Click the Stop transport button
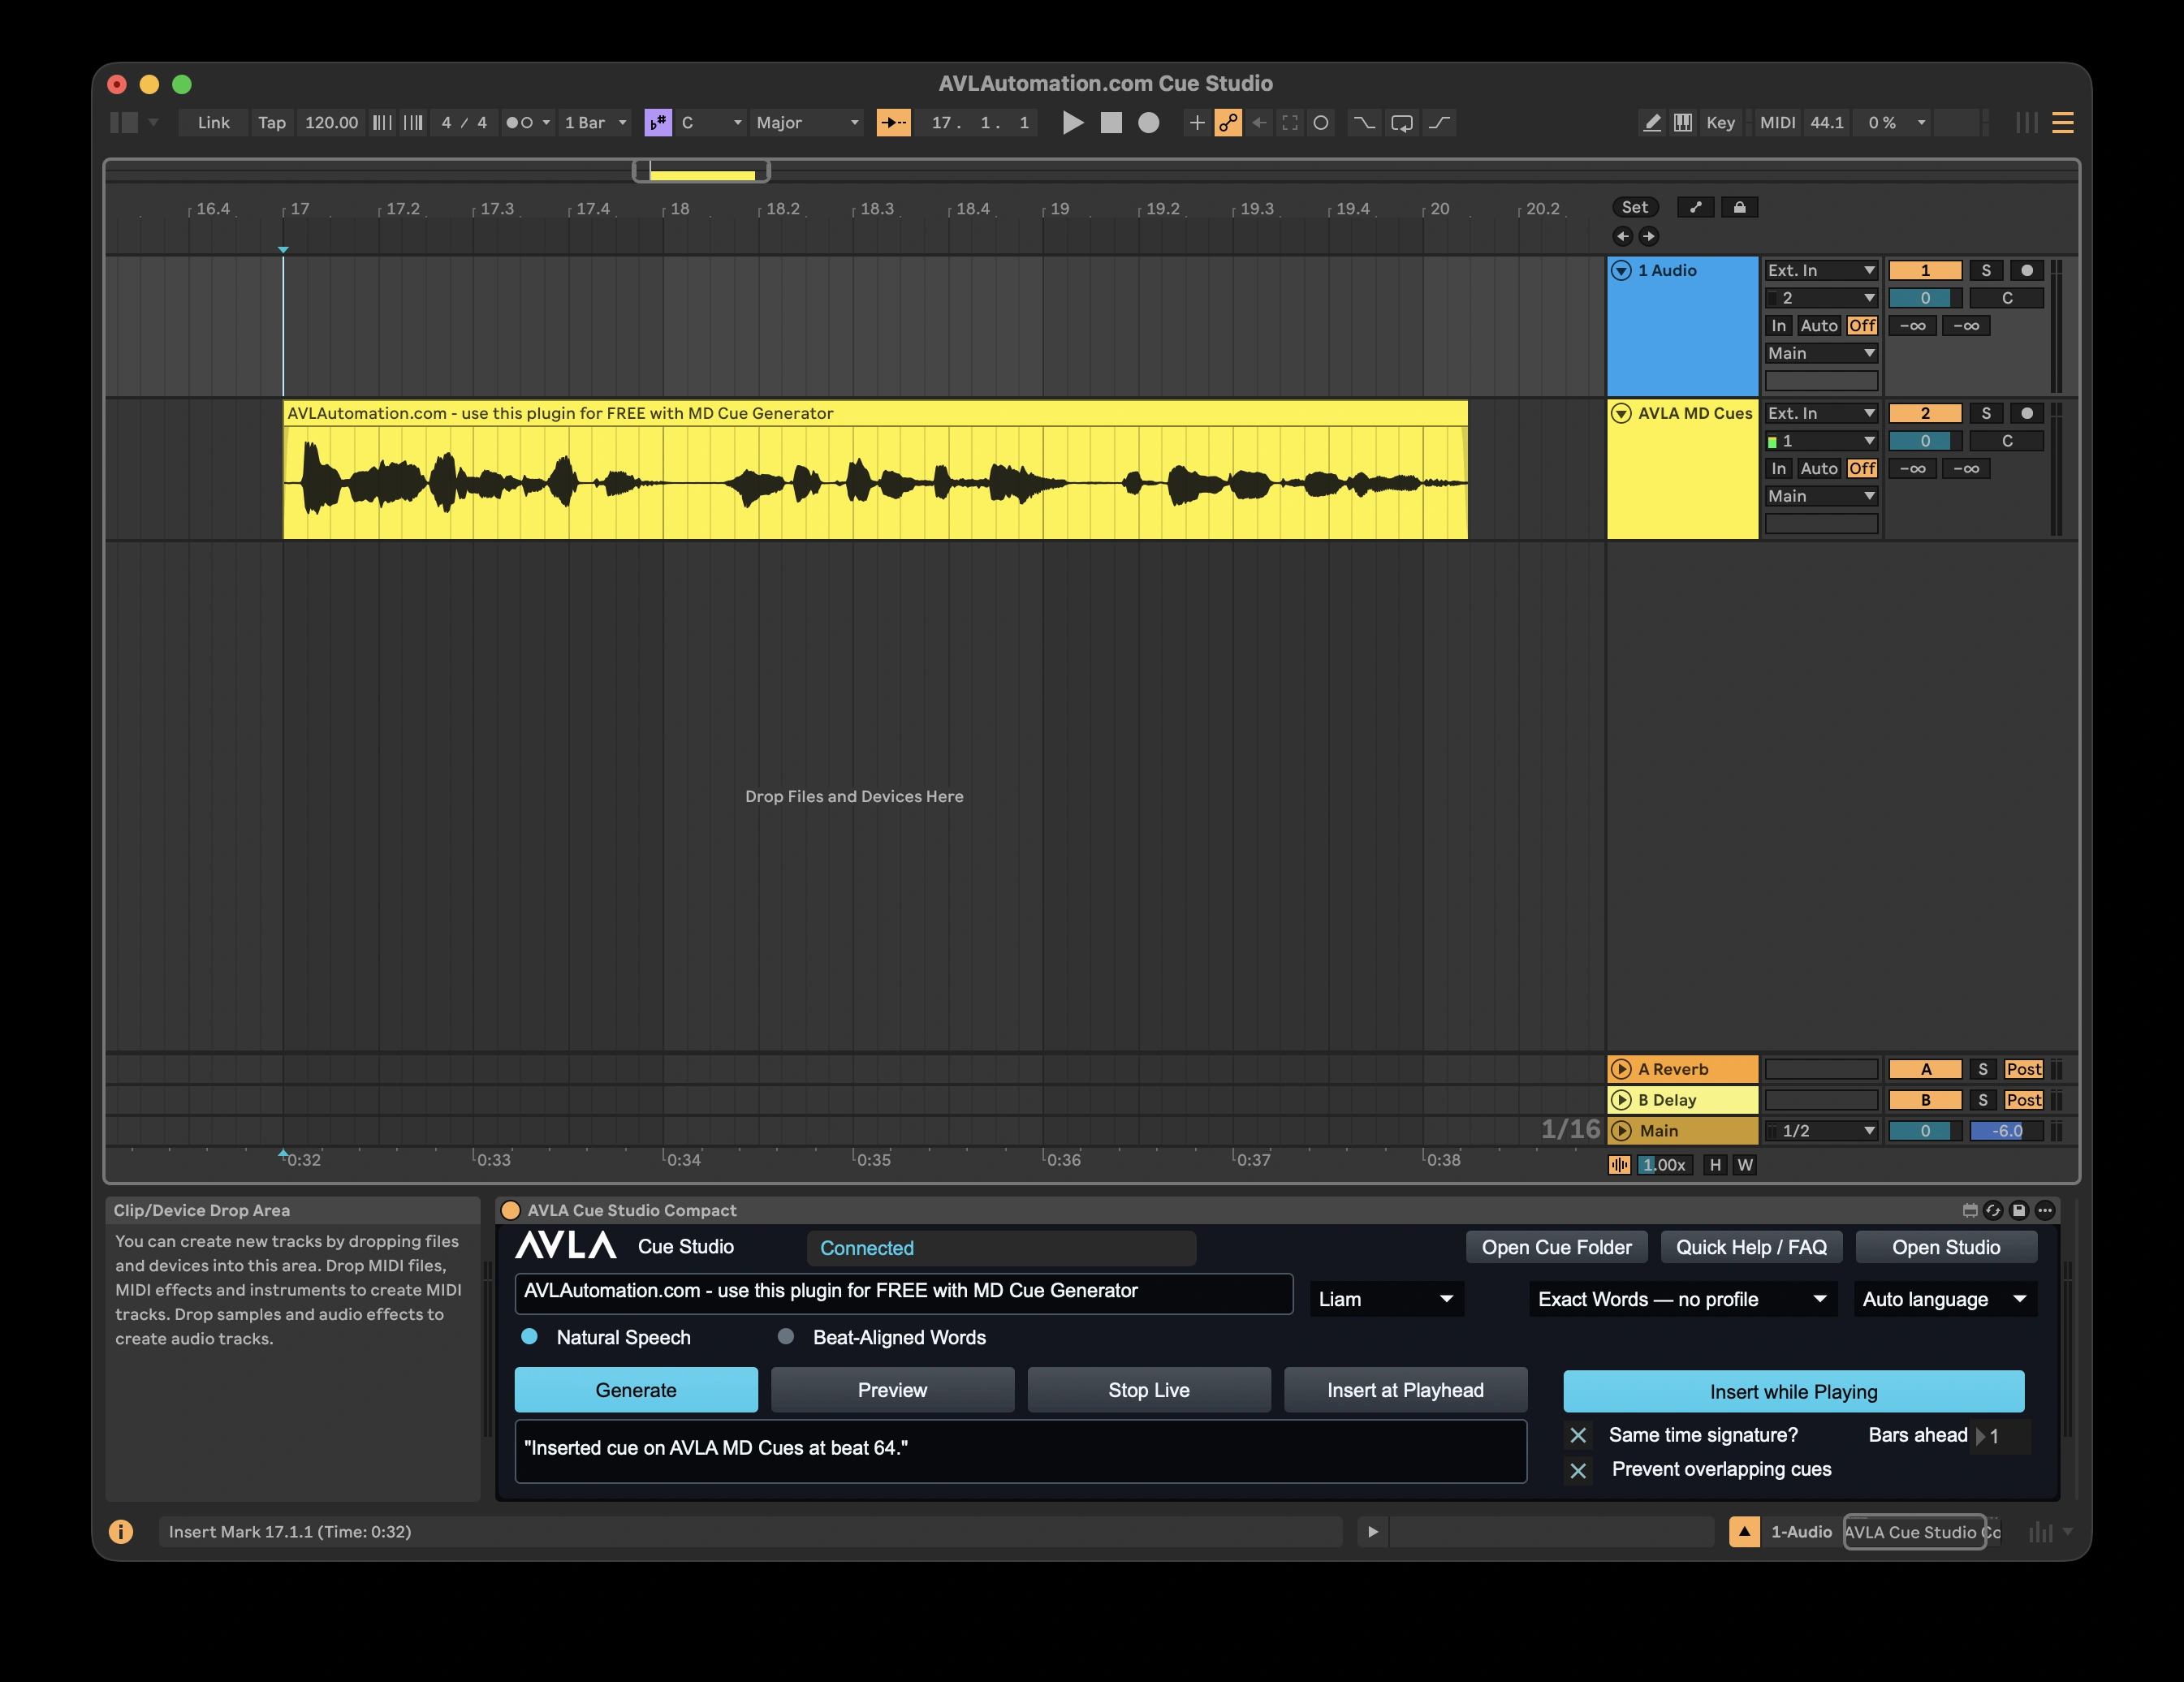The image size is (2184, 1682). pos(1111,123)
